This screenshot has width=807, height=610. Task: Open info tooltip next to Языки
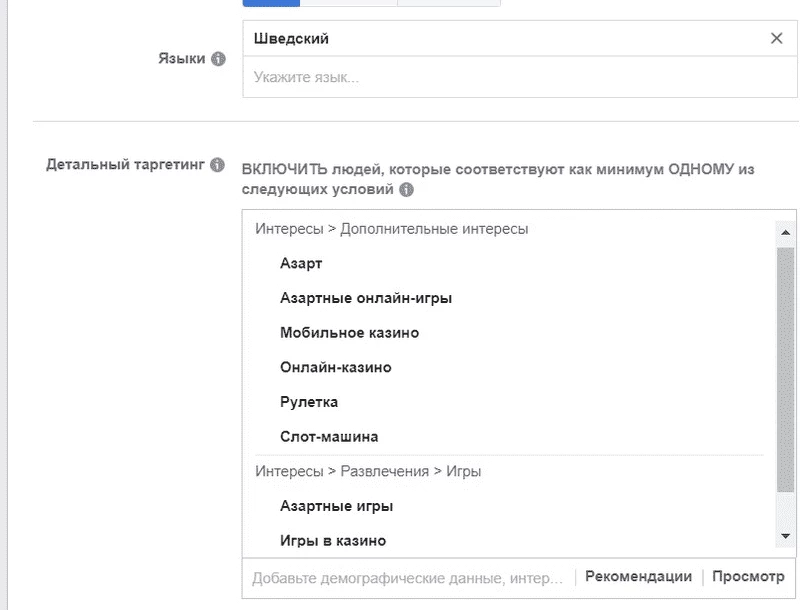[218, 59]
